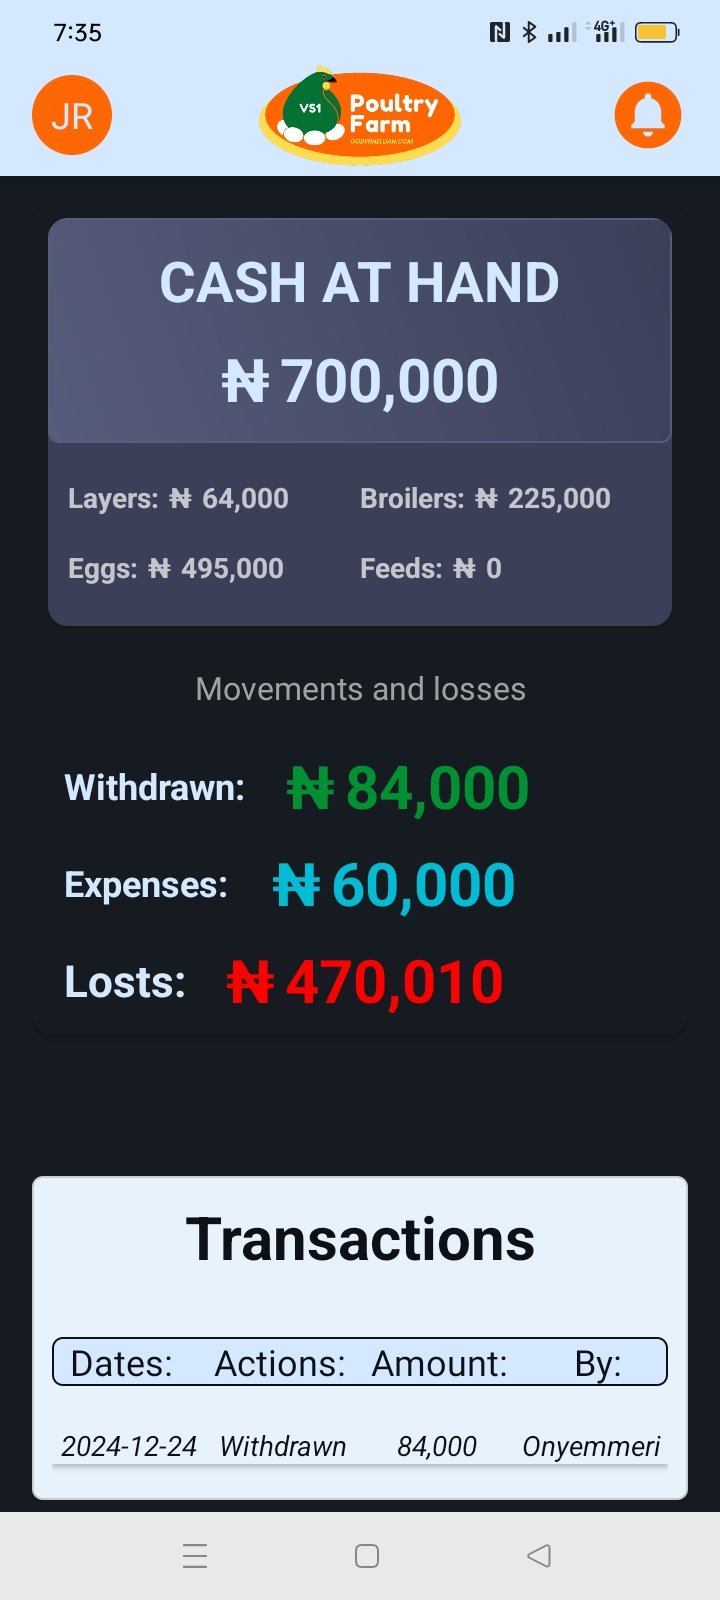The width and height of the screenshot is (720, 1600).
Task: Tap the Android back triangle button
Action: pyautogui.click(x=539, y=1555)
